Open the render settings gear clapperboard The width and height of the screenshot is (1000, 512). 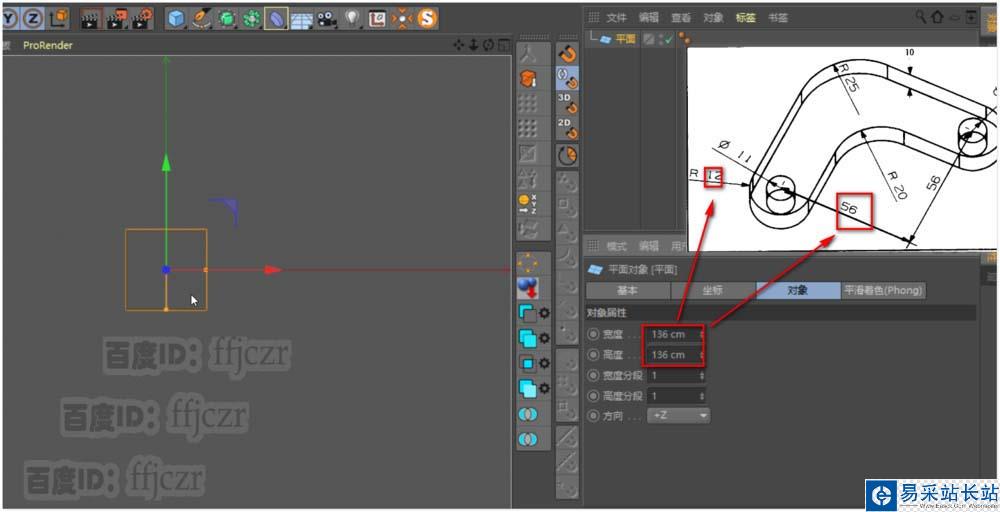143,20
